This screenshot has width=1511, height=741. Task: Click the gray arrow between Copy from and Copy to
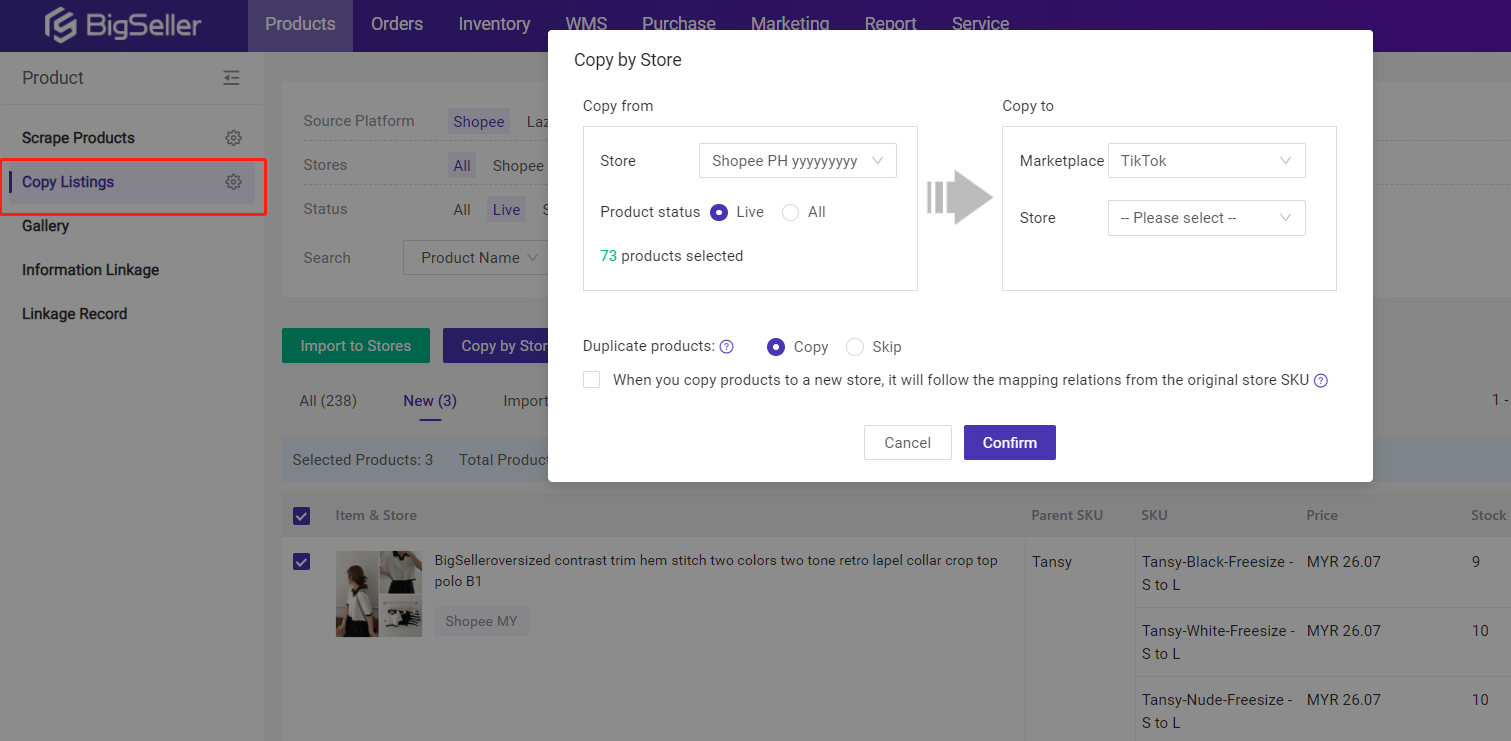point(959,197)
